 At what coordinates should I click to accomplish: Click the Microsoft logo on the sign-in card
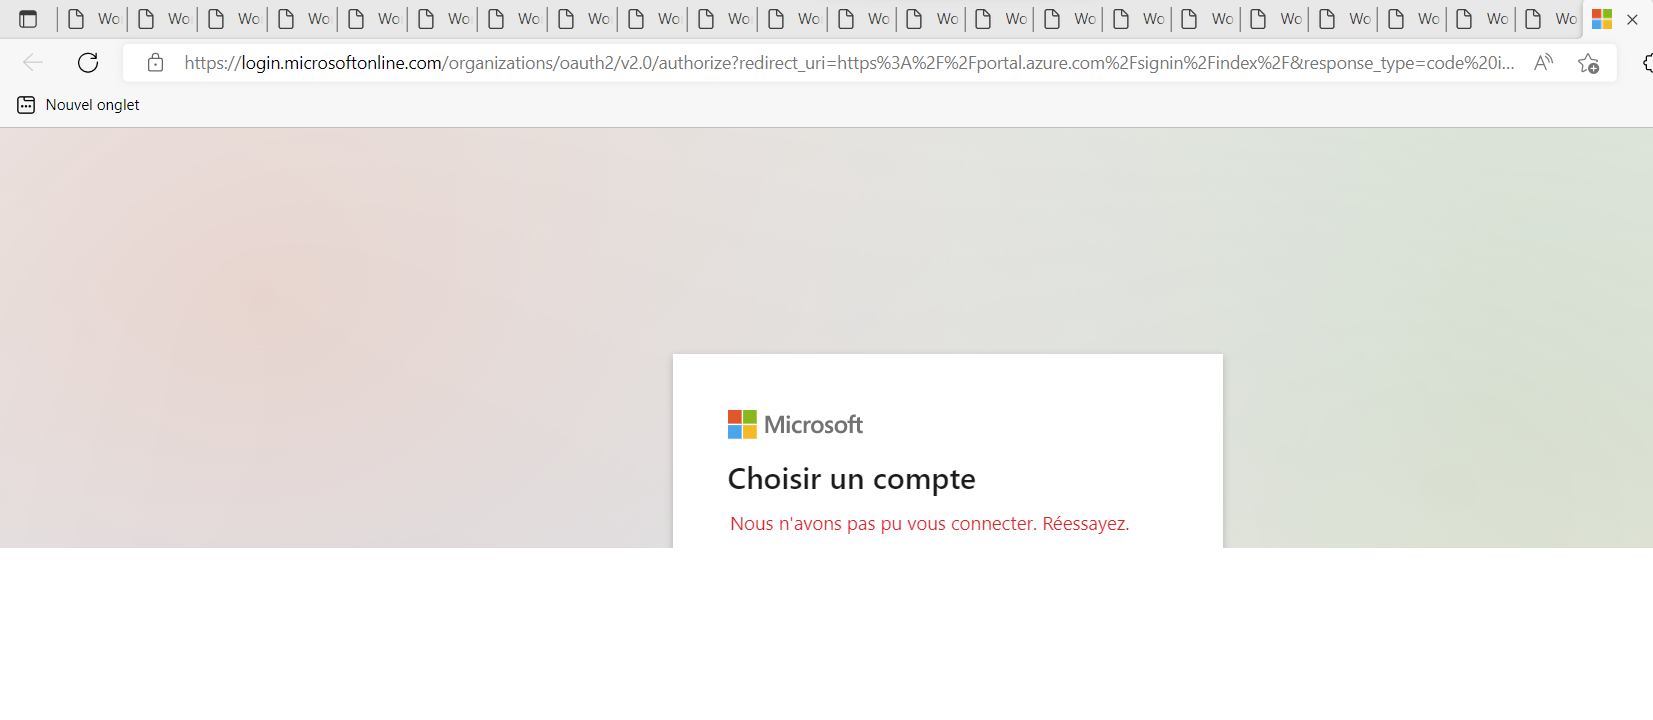[x=795, y=425]
